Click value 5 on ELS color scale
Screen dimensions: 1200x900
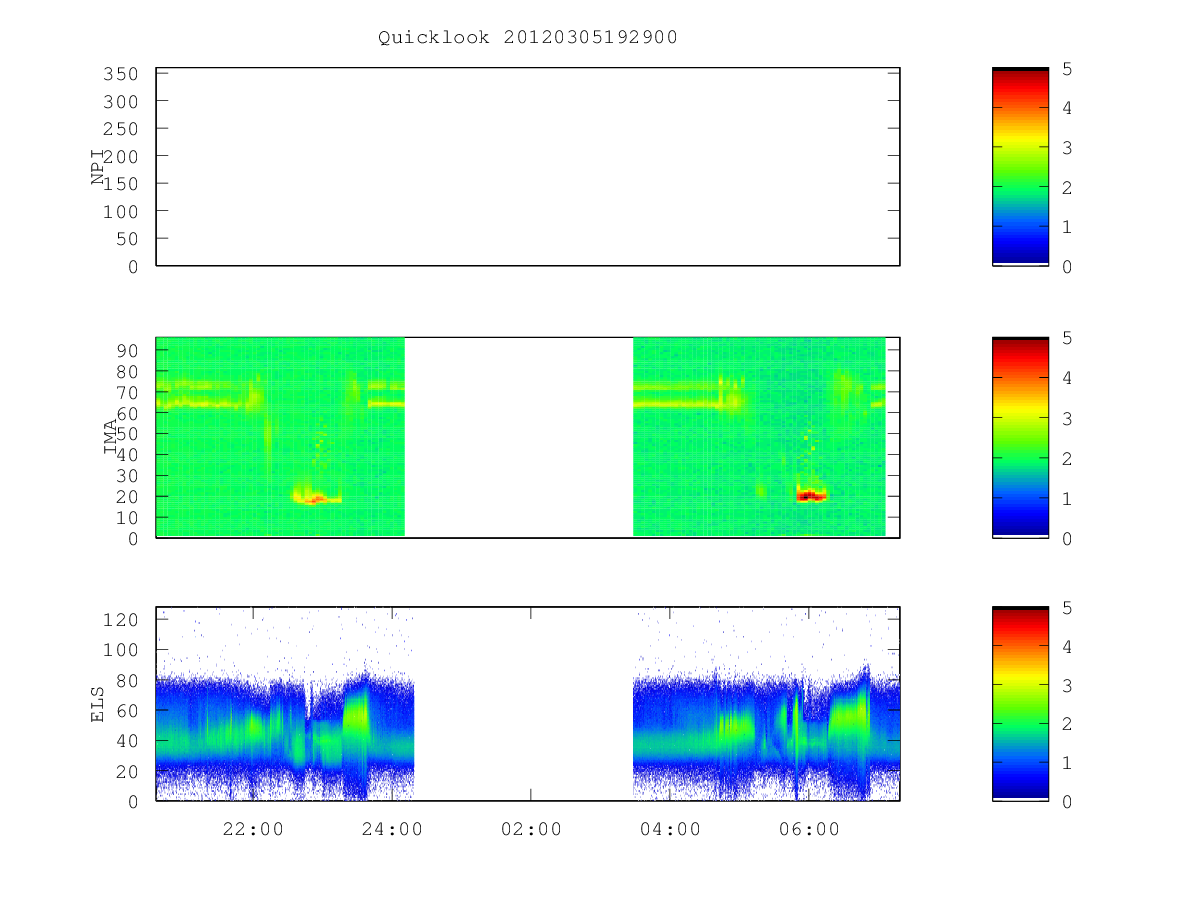pyautogui.click(x=1067, y=608)
